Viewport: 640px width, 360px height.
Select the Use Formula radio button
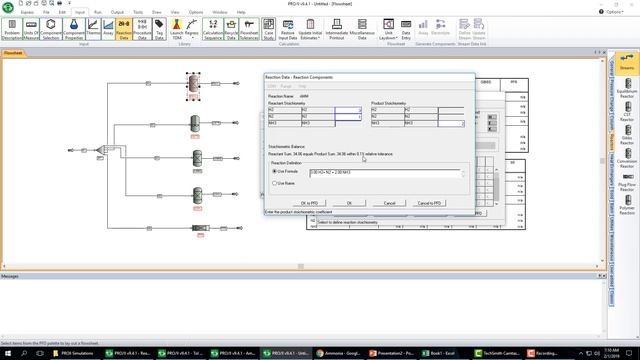point(275,171)
